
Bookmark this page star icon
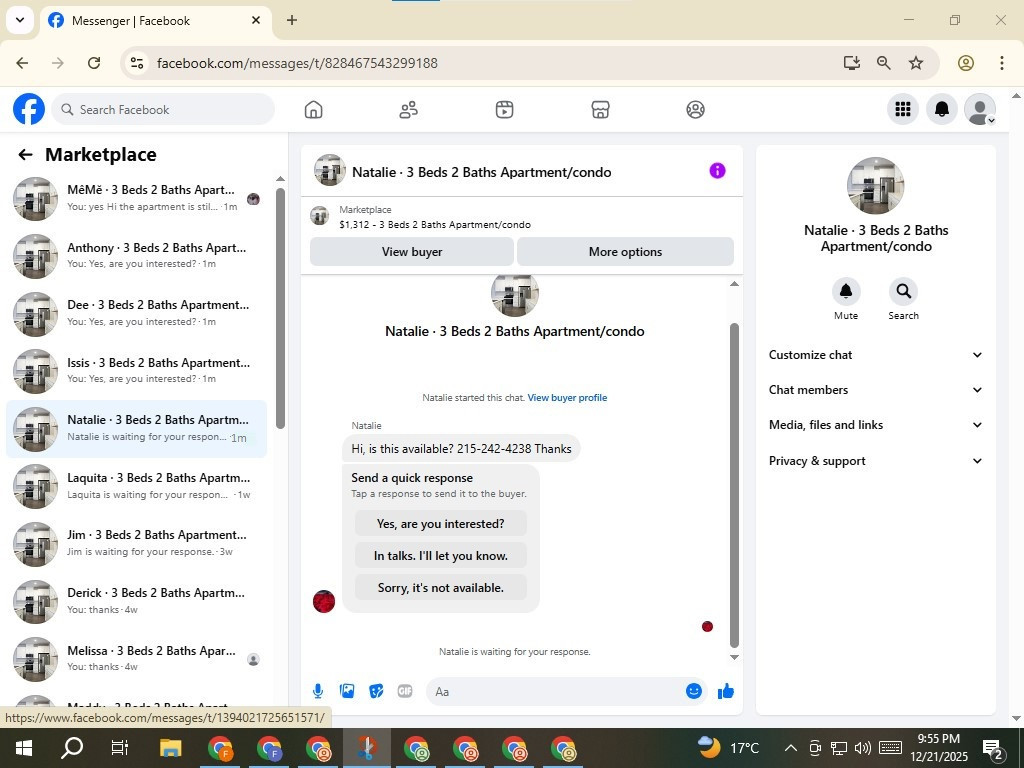(916, 63)
